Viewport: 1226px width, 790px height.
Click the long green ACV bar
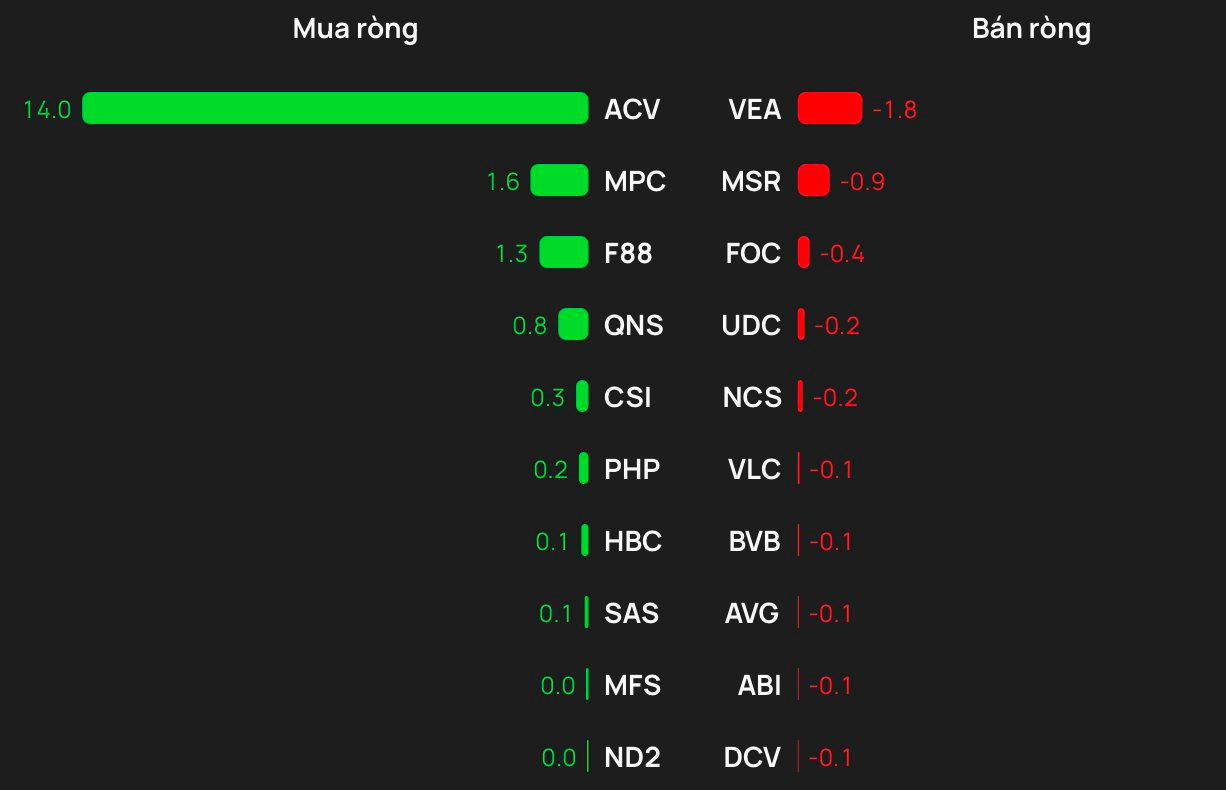(x=335, y=108)
